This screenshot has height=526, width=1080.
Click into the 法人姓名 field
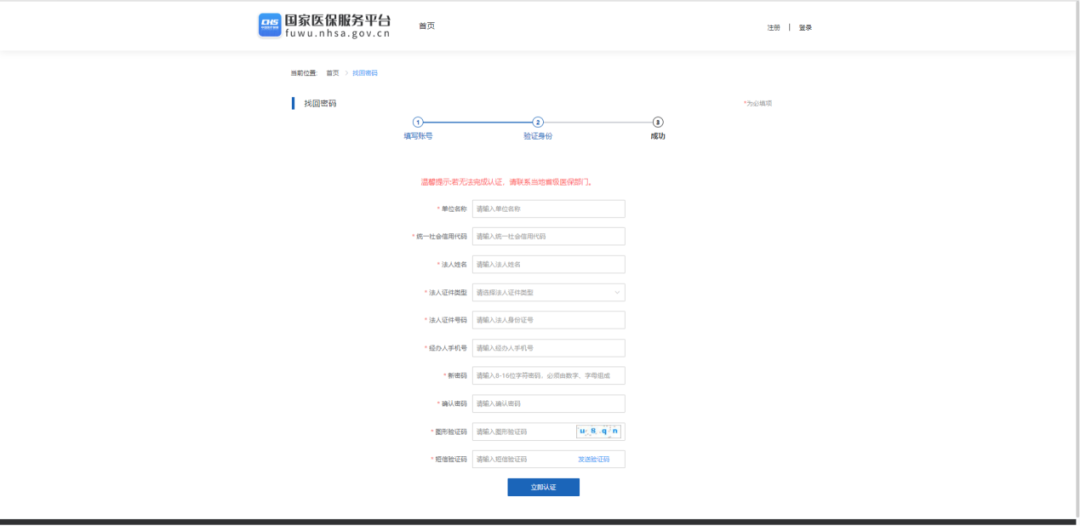(x=548, y=265)
